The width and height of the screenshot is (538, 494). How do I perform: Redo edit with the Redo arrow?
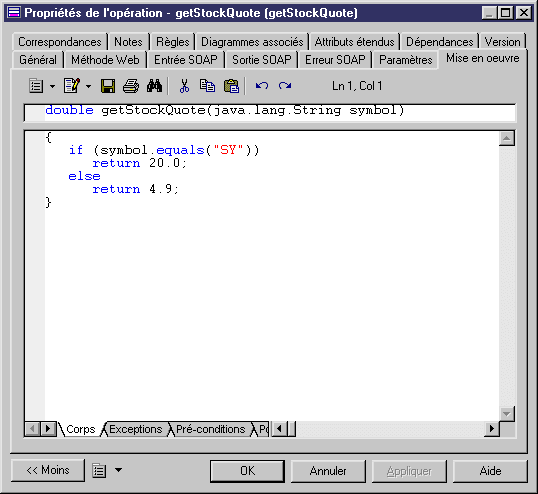pyautogui.click(x=285, y=86)
